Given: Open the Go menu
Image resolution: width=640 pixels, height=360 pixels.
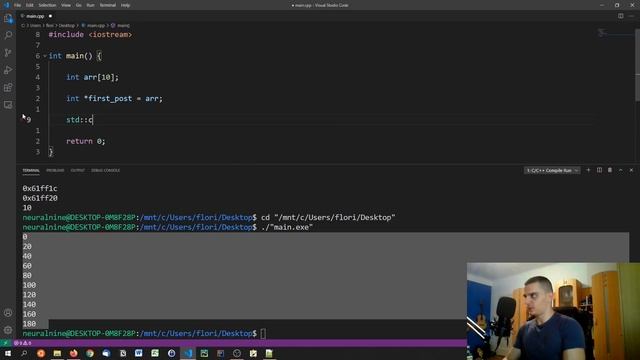Looking at the screenshot, I should pos(78,5).
